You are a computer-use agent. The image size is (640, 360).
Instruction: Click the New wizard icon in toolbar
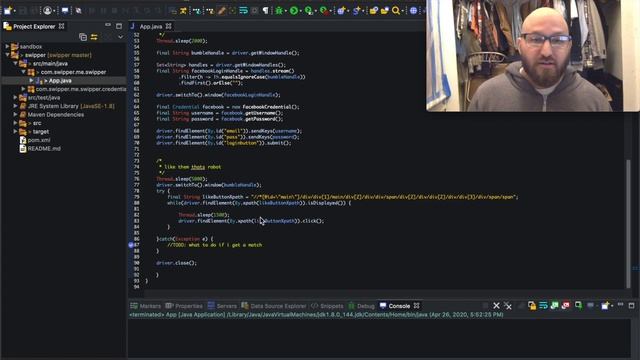tap(7, 11)
